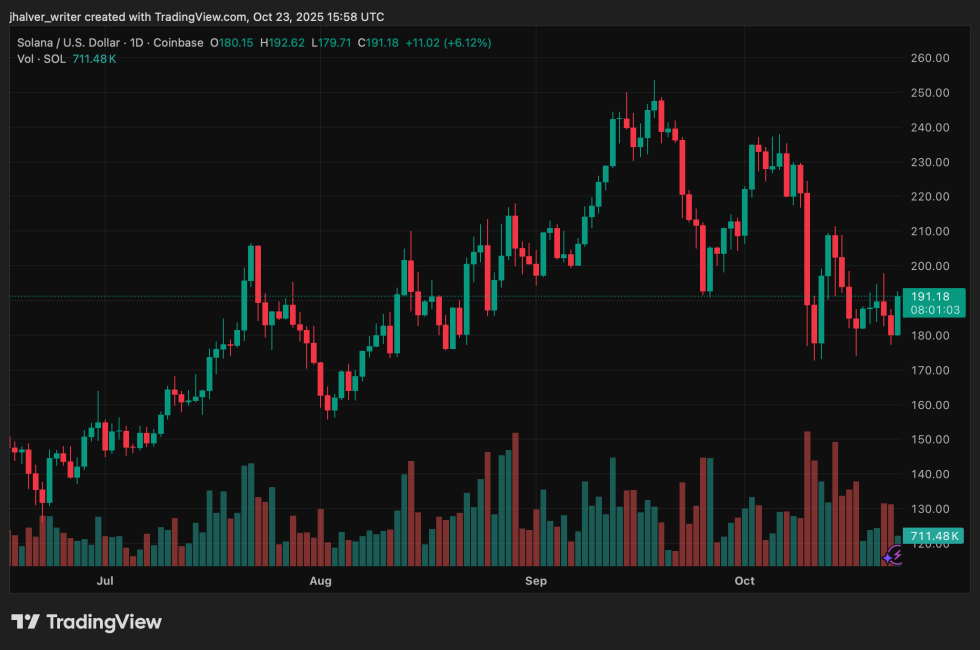Click the Aug label on time axis
980x650 pixels.
point(320,580)
